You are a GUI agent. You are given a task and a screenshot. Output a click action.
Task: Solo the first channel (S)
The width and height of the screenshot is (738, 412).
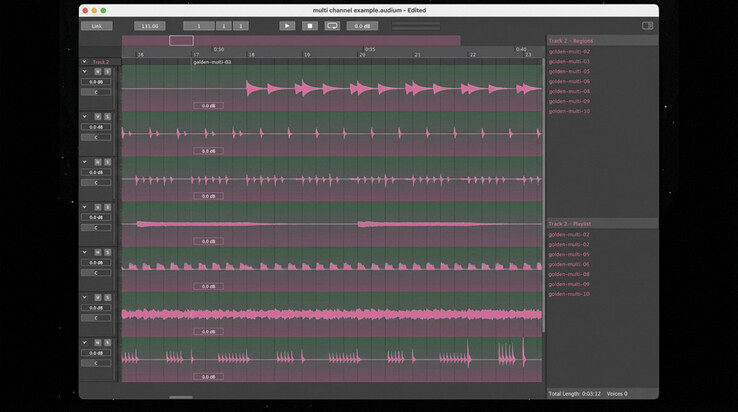(107, 72)
